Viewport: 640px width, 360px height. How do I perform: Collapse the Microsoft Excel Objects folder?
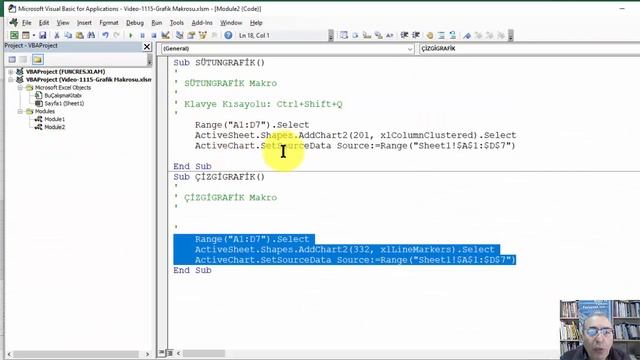(20, 88)
